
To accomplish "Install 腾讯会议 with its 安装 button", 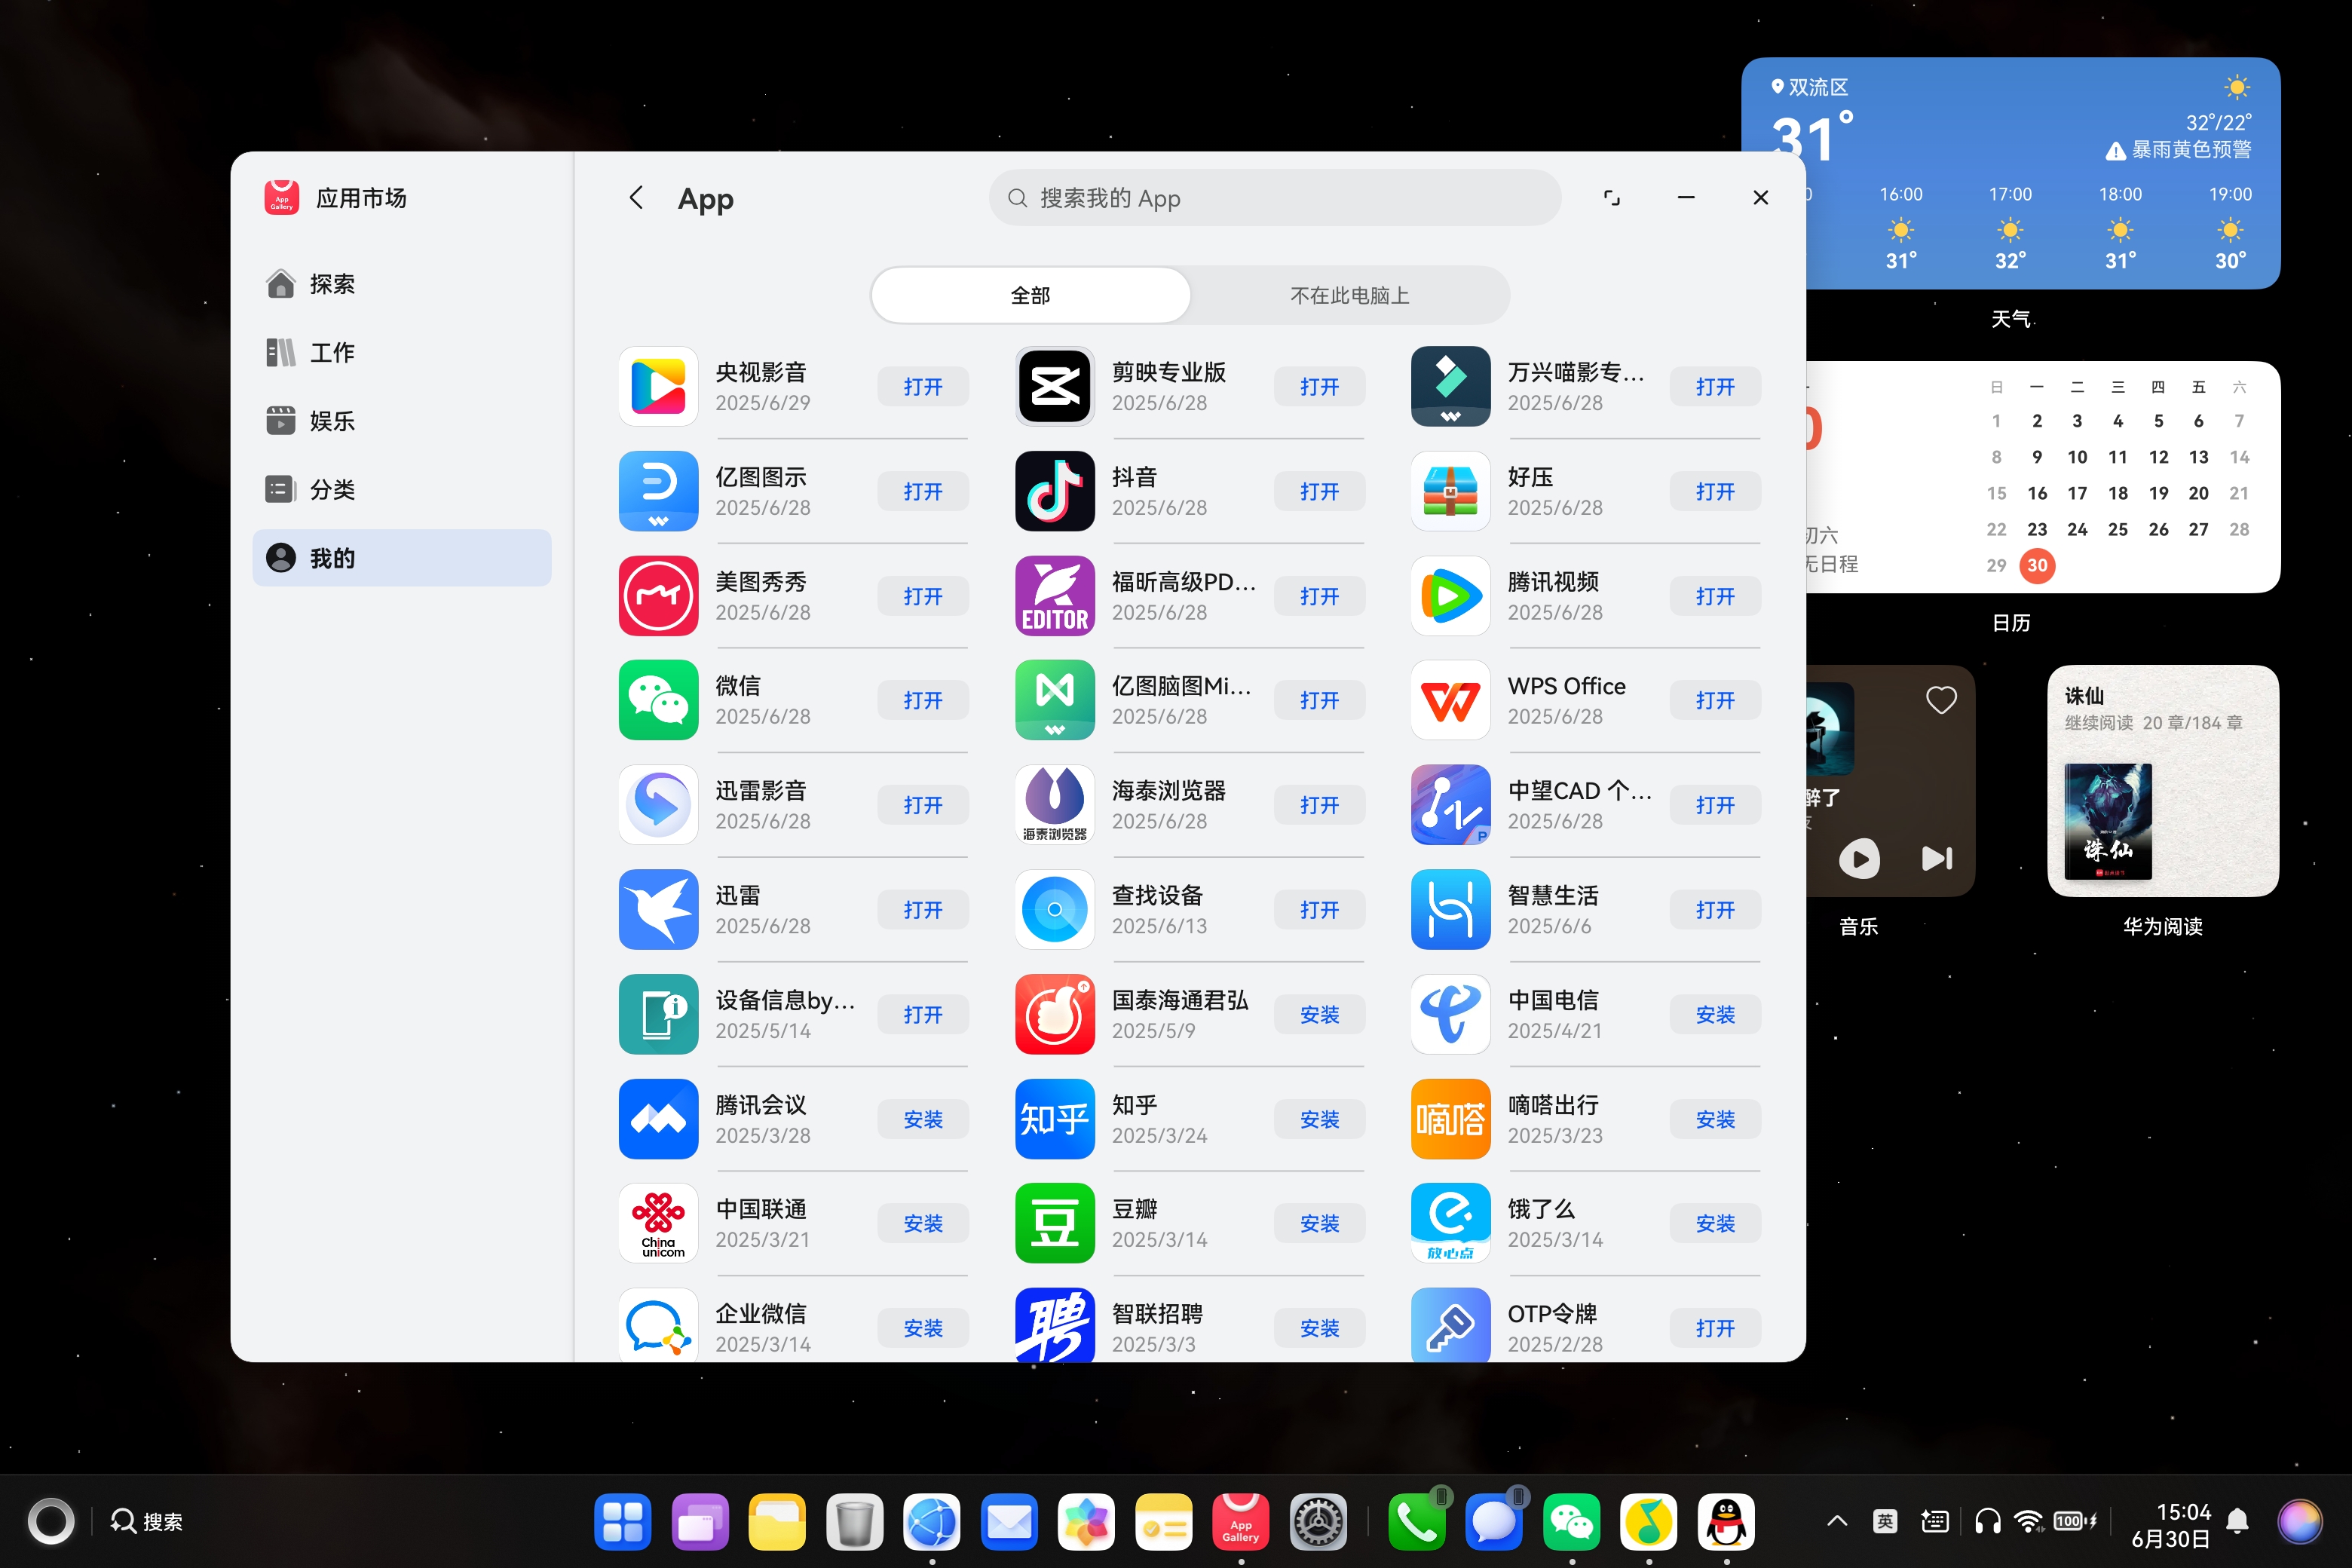I will [923, 1119].
